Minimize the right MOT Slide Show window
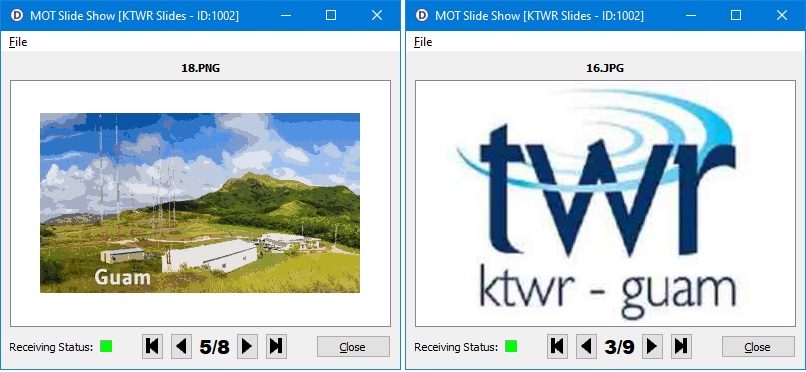Screen dimensions: 806x372 pos(691,15)
